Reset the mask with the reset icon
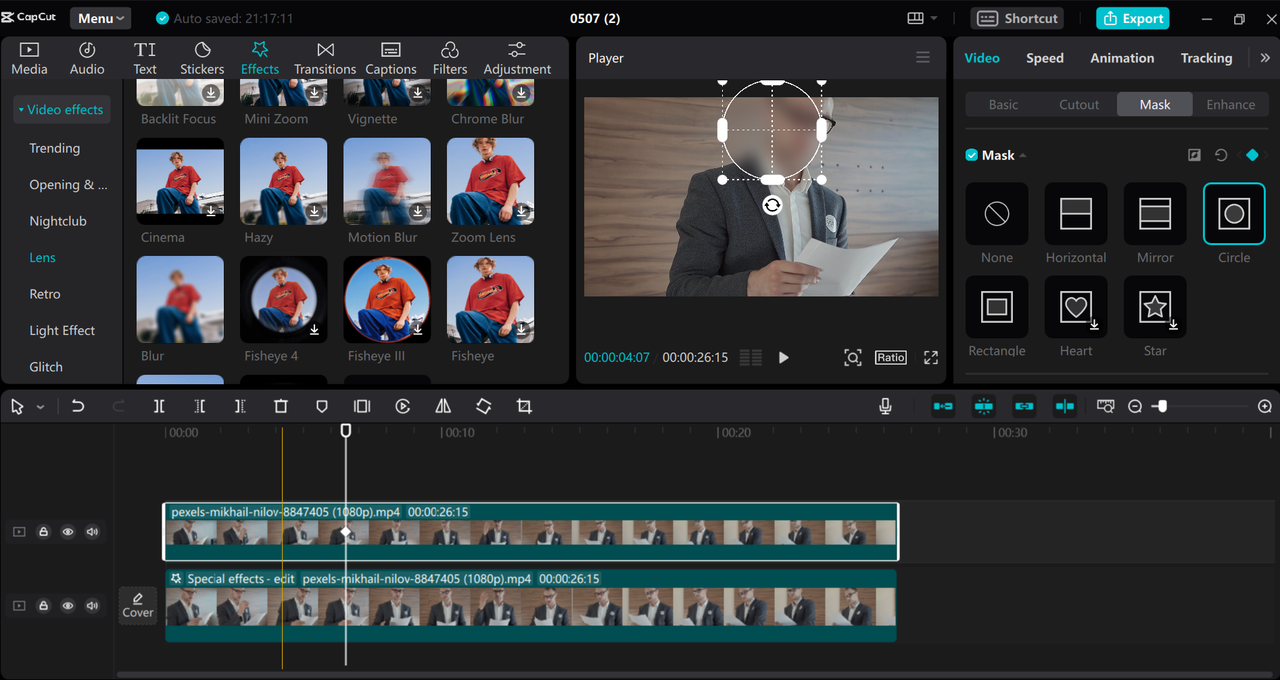The height and width of the screenshot is (680, 1280). click(1221, 155)
